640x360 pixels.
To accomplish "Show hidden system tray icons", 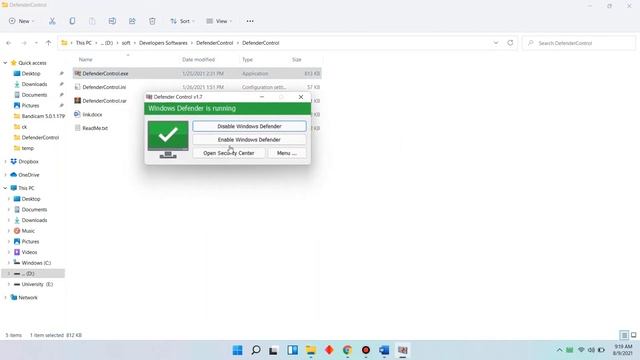I will tap(559, 350).
